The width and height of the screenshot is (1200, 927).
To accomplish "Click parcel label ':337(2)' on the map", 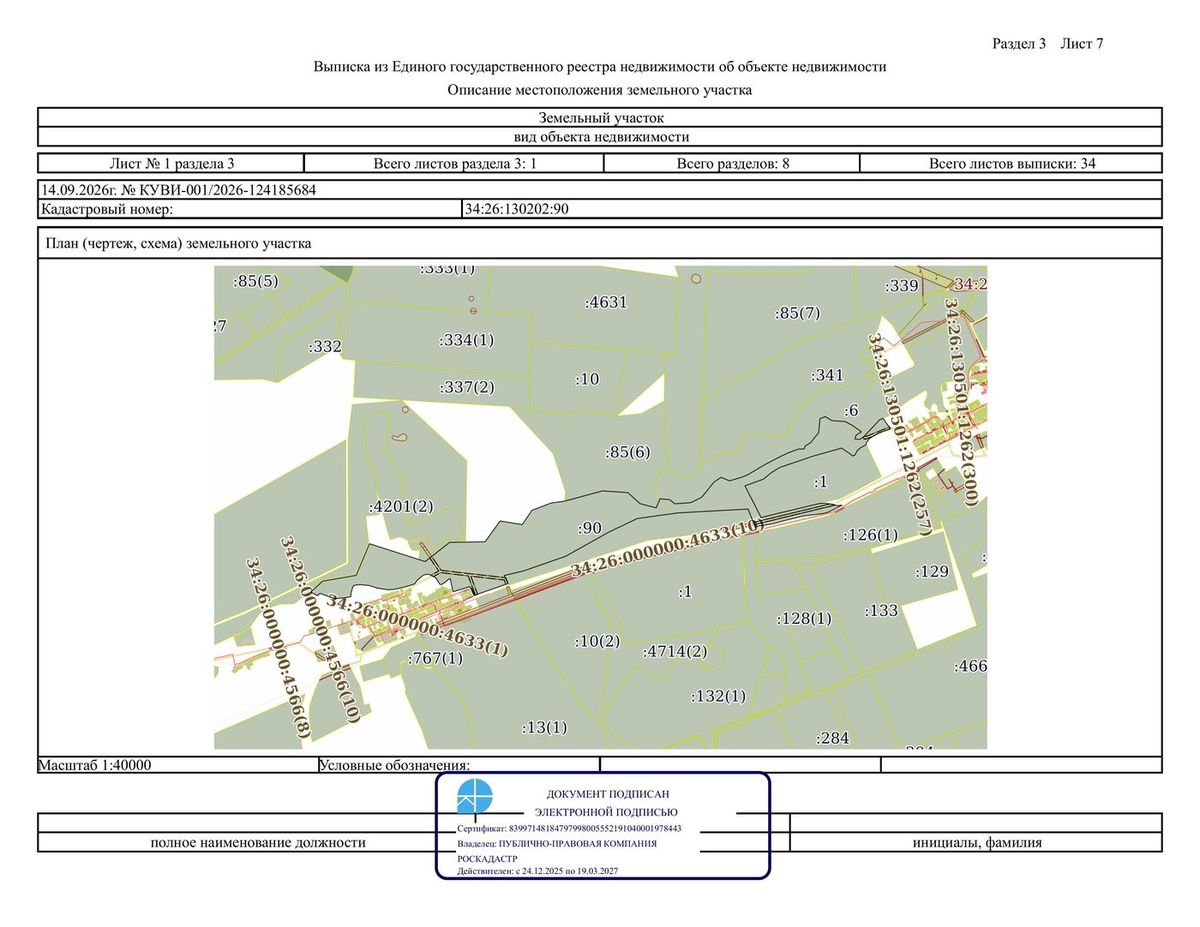I will pos(467,387).
